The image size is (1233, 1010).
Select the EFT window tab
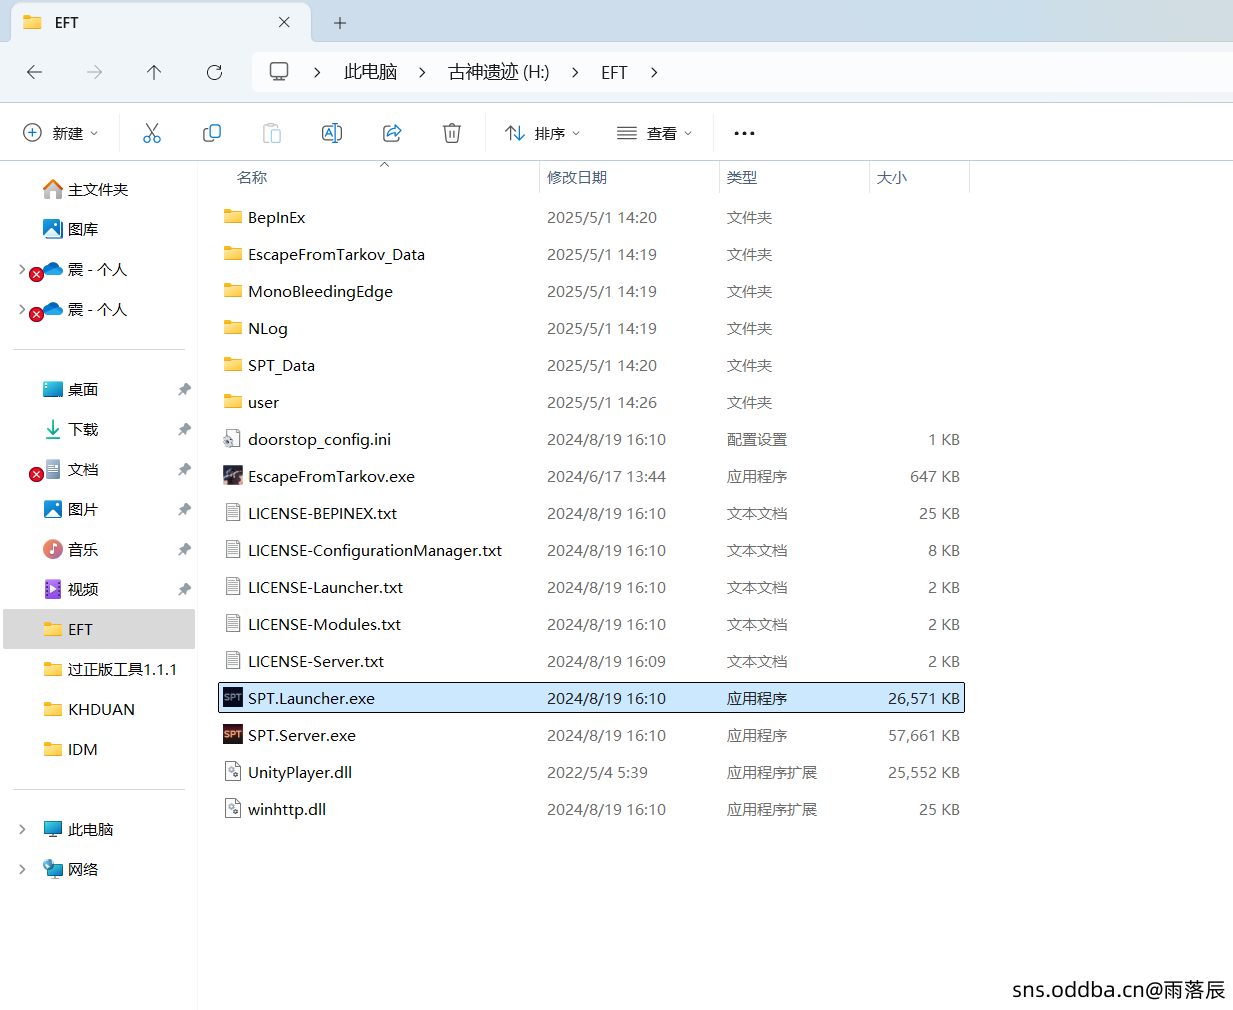(x=160, y=22)
